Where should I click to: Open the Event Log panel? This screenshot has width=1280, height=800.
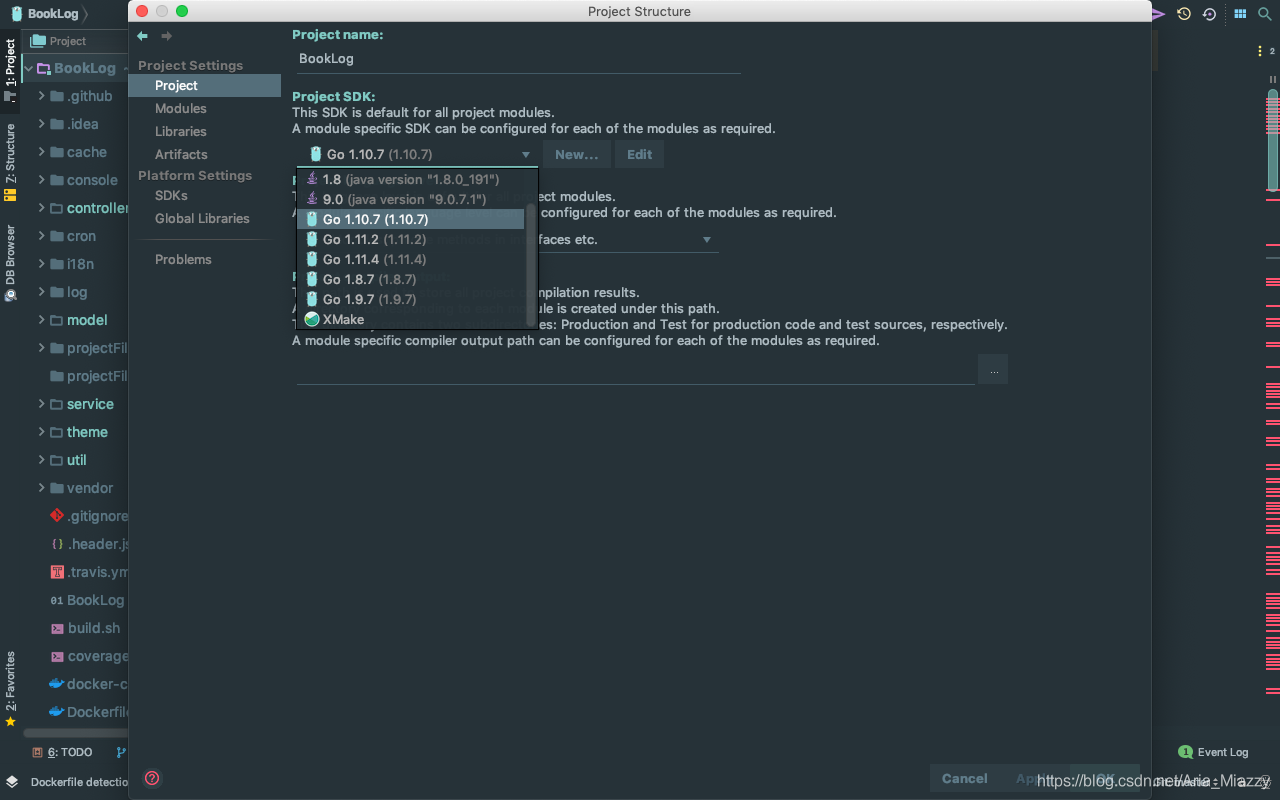1213,752
